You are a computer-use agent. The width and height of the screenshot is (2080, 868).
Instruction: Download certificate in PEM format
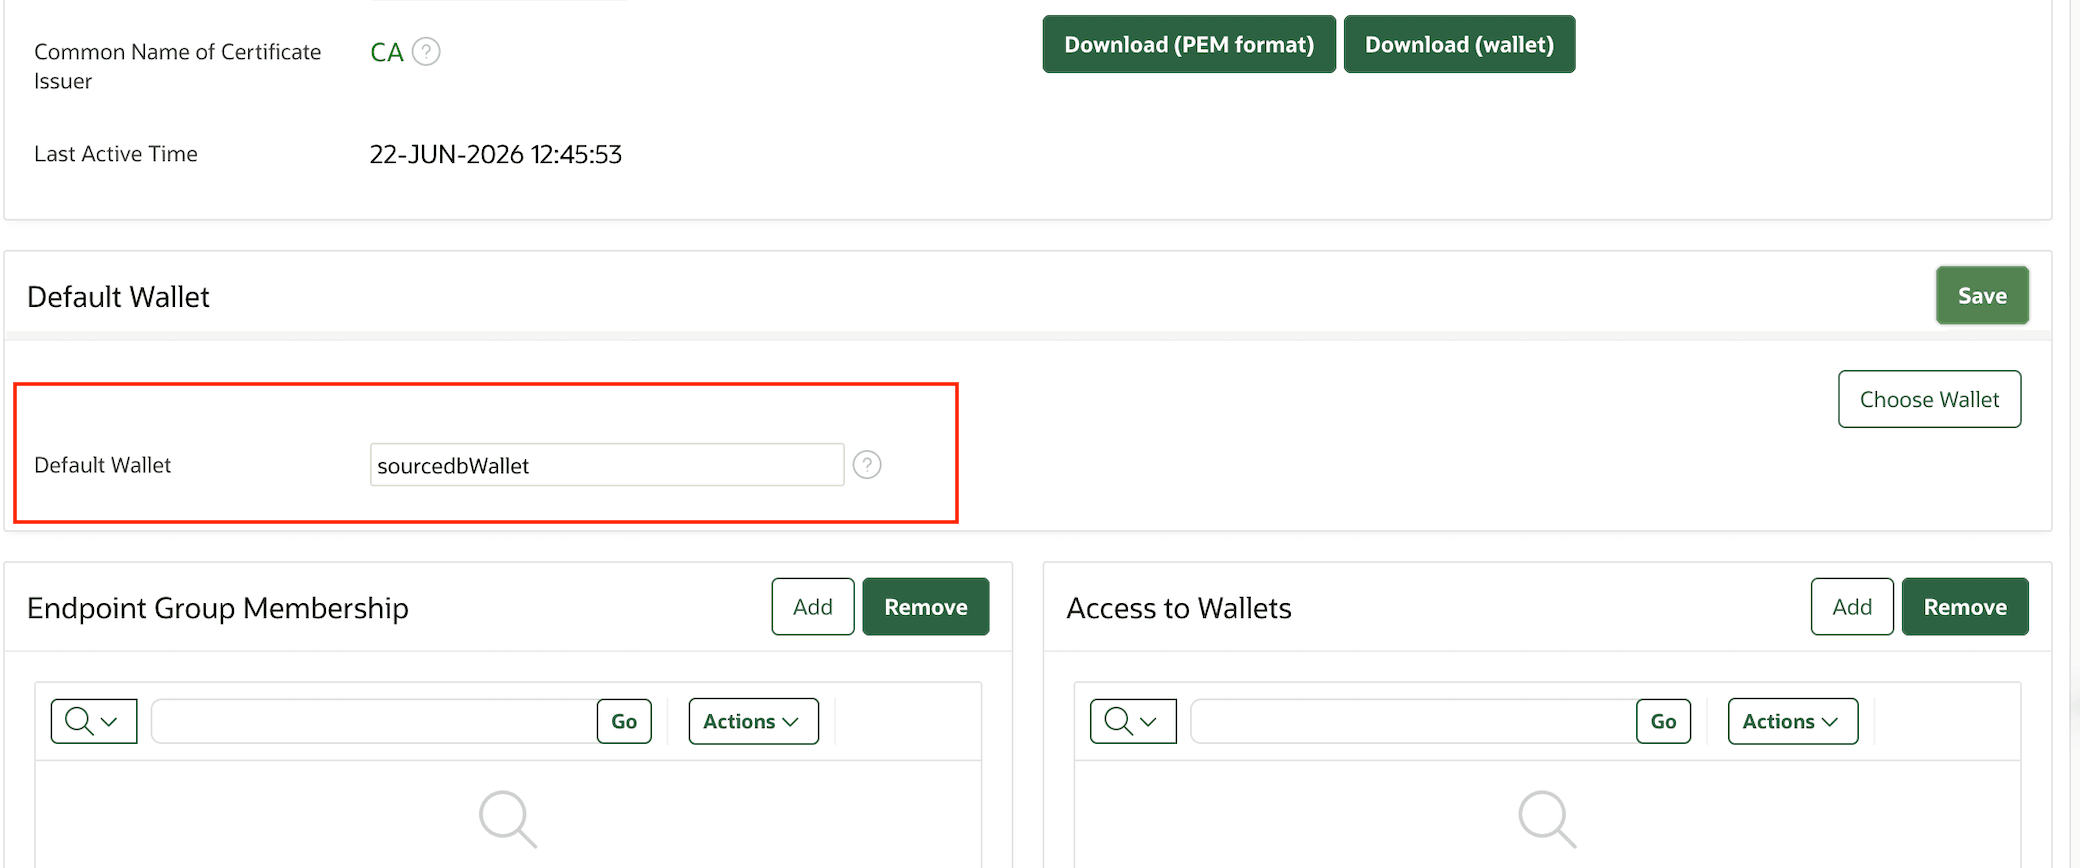tap(1189, 44)
